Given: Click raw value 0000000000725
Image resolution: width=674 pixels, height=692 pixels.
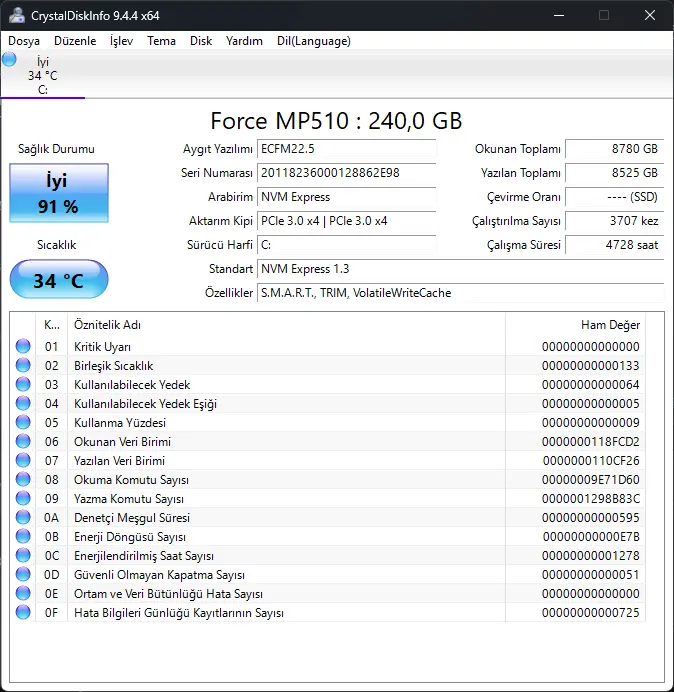Looking at the screenshot, I should (591, 613).
